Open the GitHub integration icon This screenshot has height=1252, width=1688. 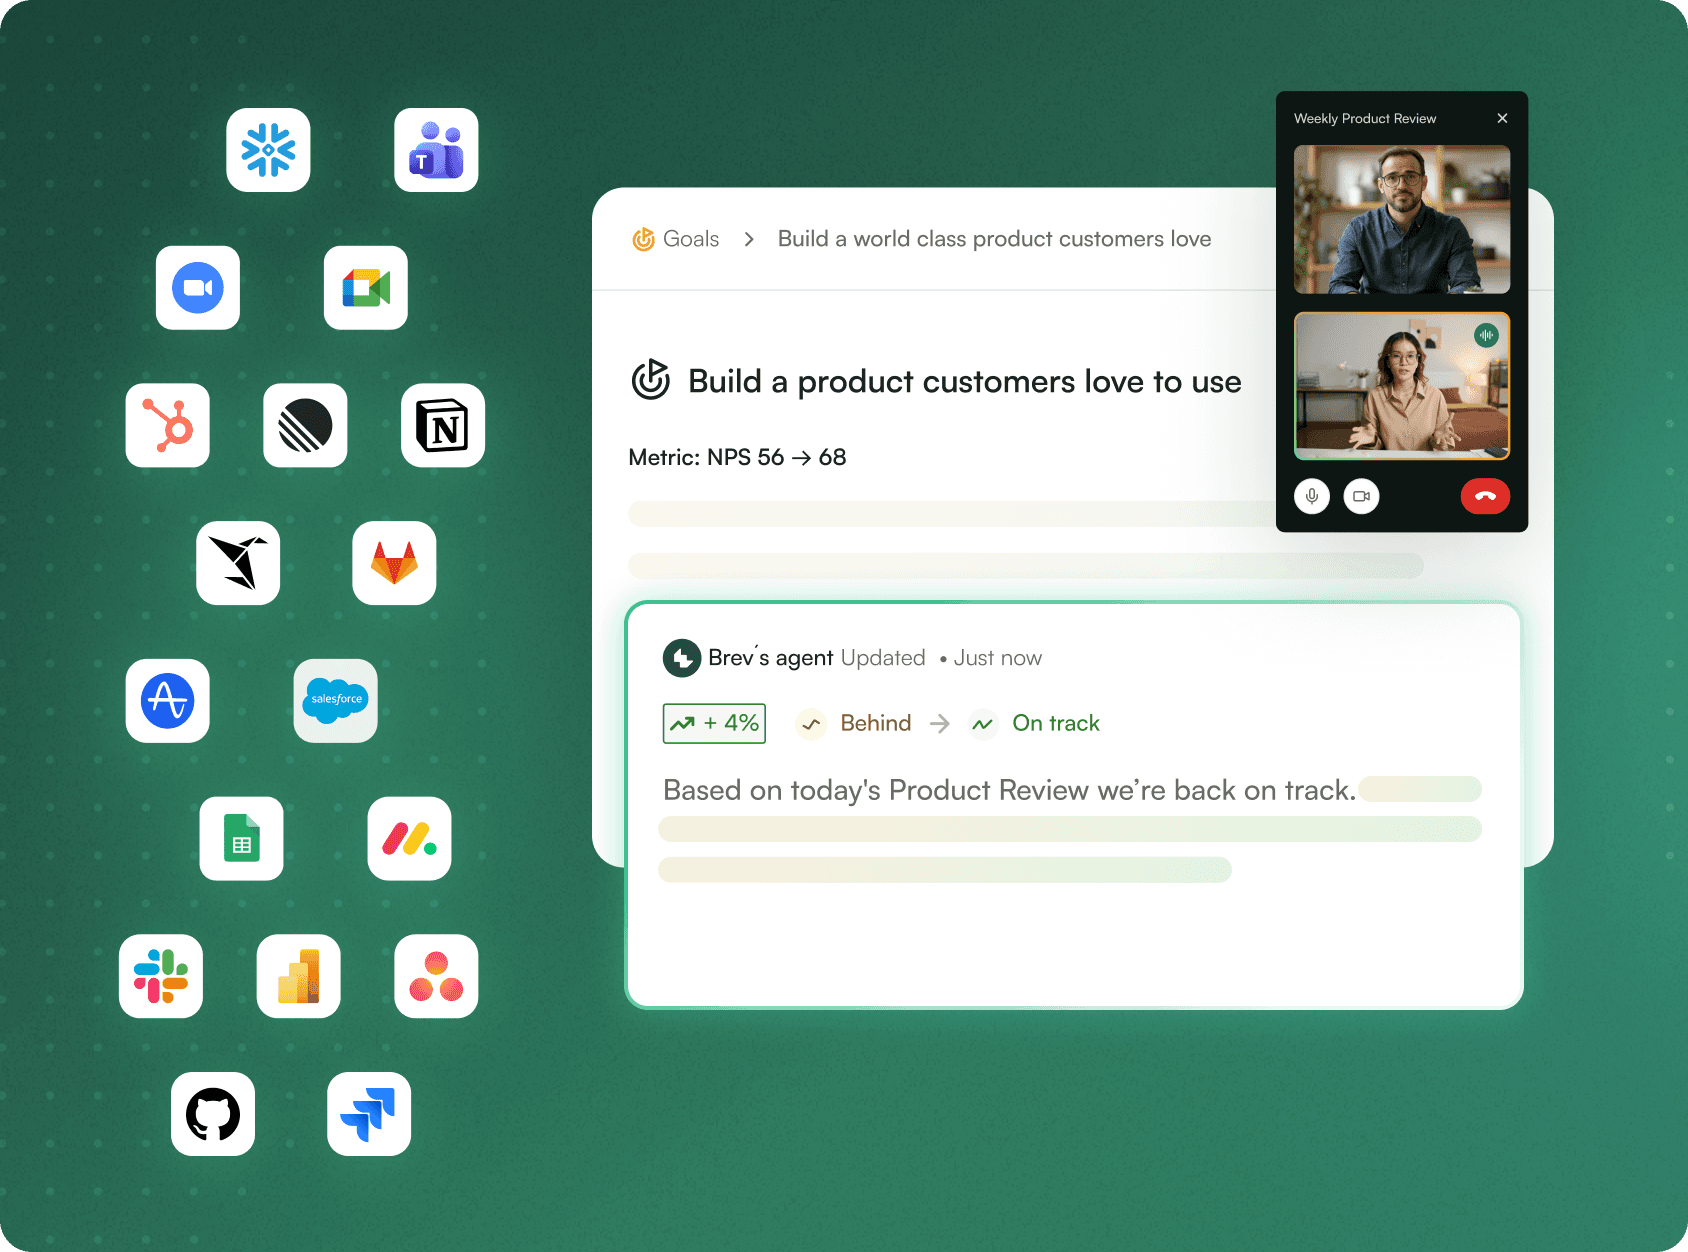pos(213,1114)
